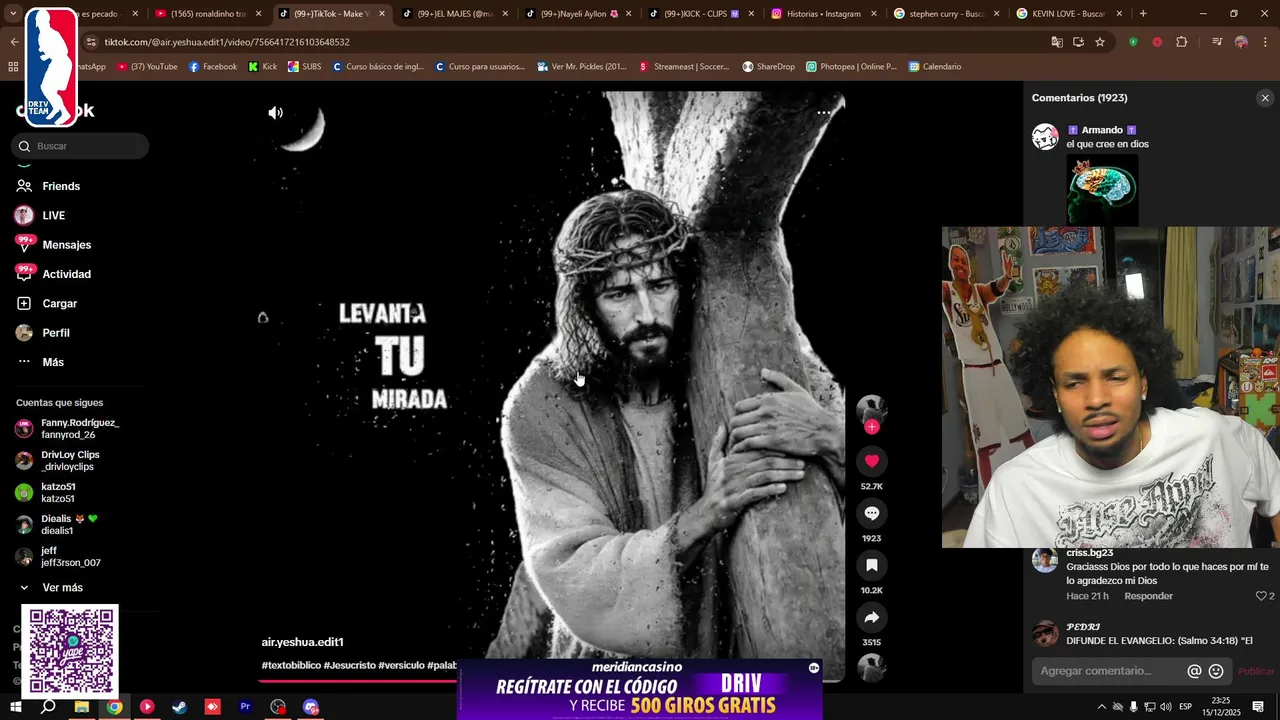This screenshot has width=1280, height=720.
Task: Switch to the Historias Instagram tab
Action: 825,14
